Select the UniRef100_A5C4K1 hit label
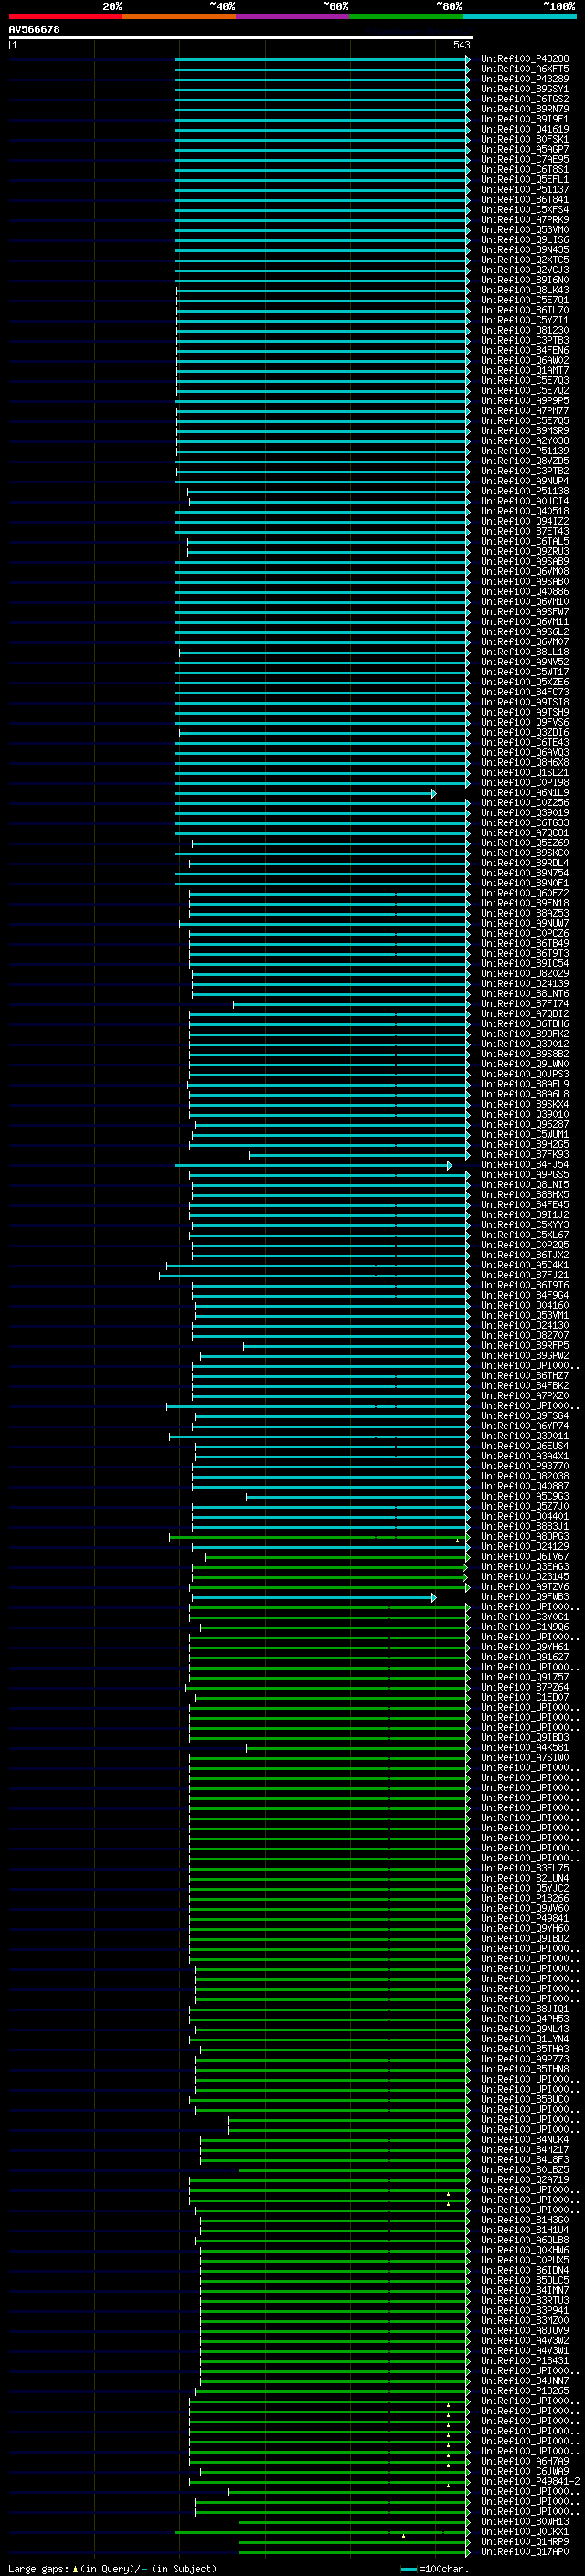This screenshot has width=585, height=2576. [524, 1265]
